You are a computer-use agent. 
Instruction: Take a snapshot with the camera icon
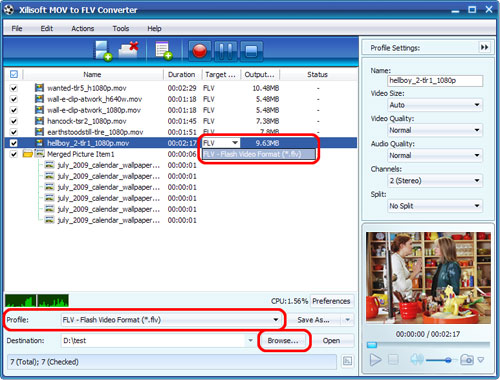(467, 359)
